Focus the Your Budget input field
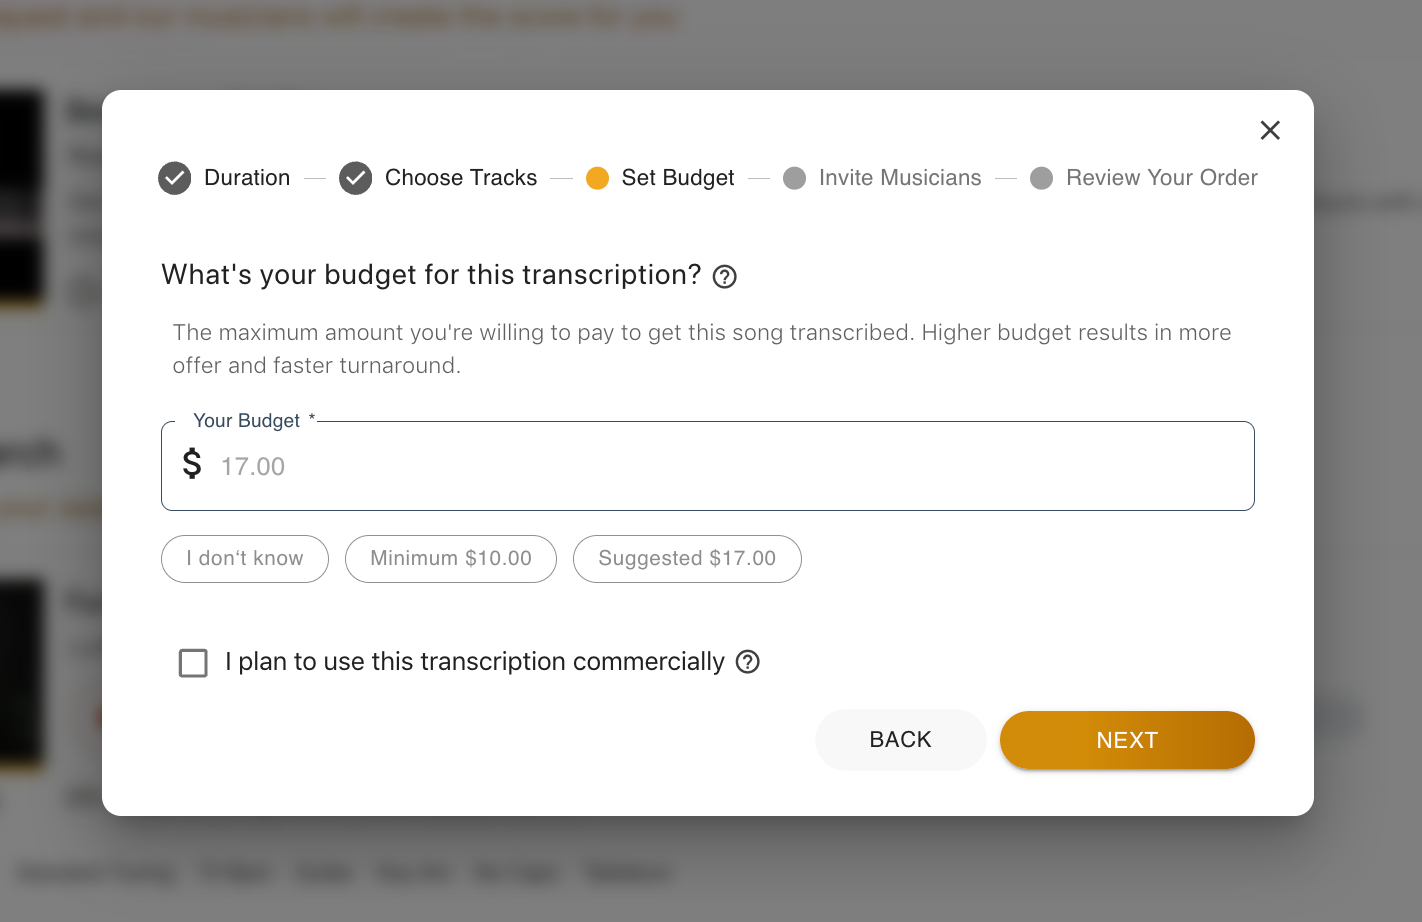This screenshot has width=1422, height=922. pos(730,467)
